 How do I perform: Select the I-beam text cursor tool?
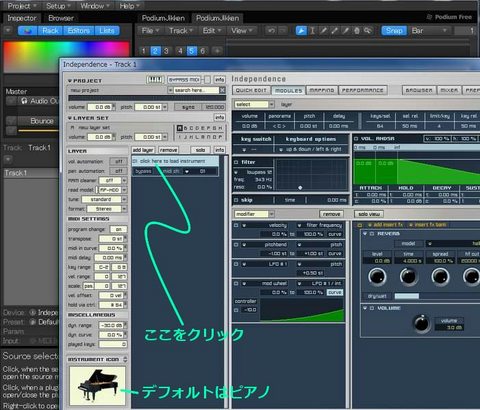312,31
